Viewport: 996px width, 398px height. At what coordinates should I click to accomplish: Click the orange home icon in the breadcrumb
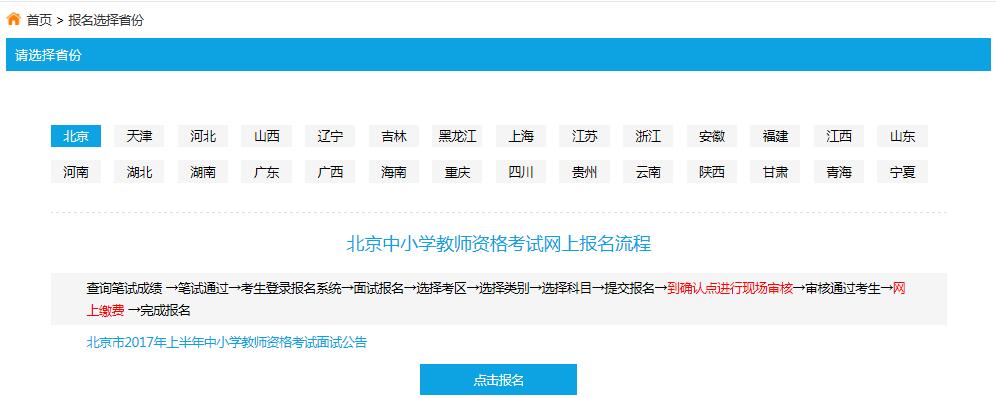[x=13, y=20]
